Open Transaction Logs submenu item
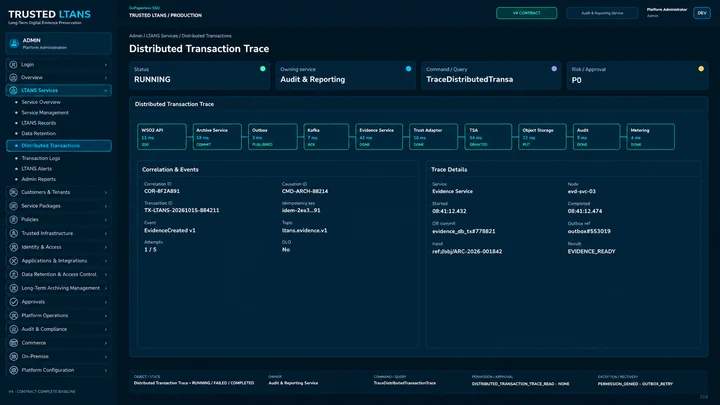Viewport: 720px width, 405px height. pyautogui.click(x=41, y=158)
